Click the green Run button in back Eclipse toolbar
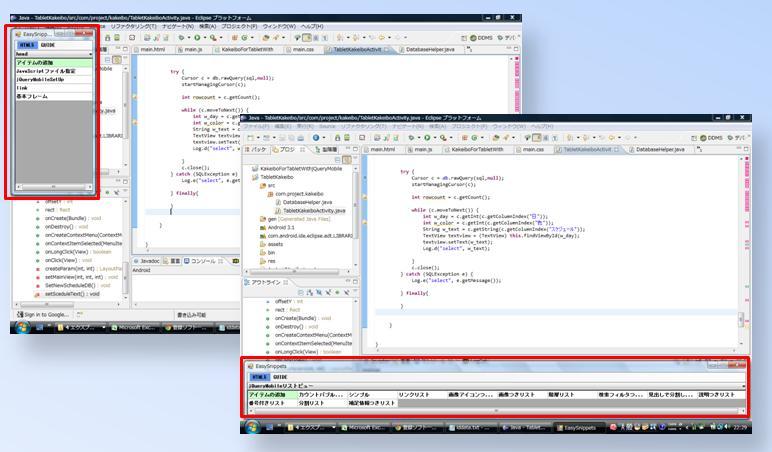 pyautogui.click(x=196, y=38)
